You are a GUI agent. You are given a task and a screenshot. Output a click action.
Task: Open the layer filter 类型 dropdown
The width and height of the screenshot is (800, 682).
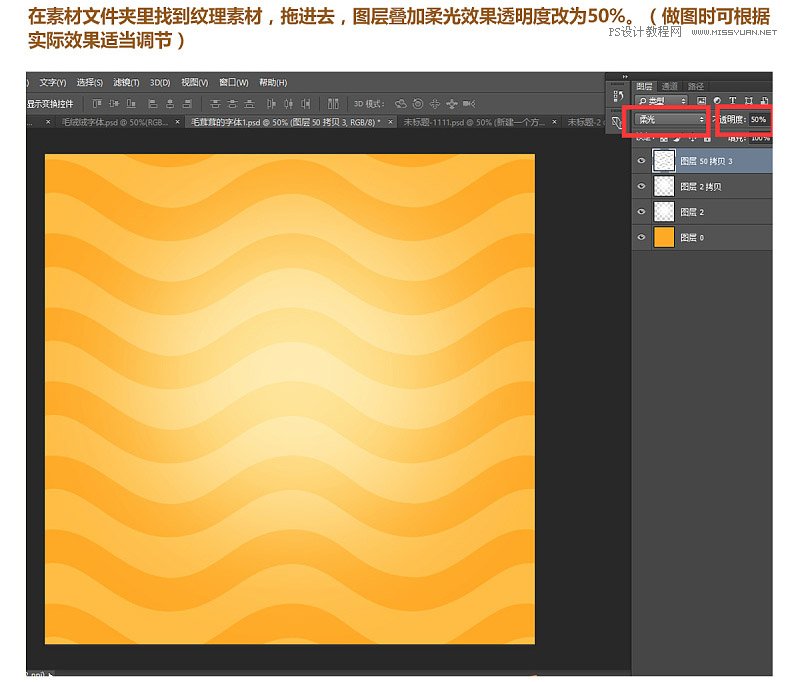(x=662, y=101)
